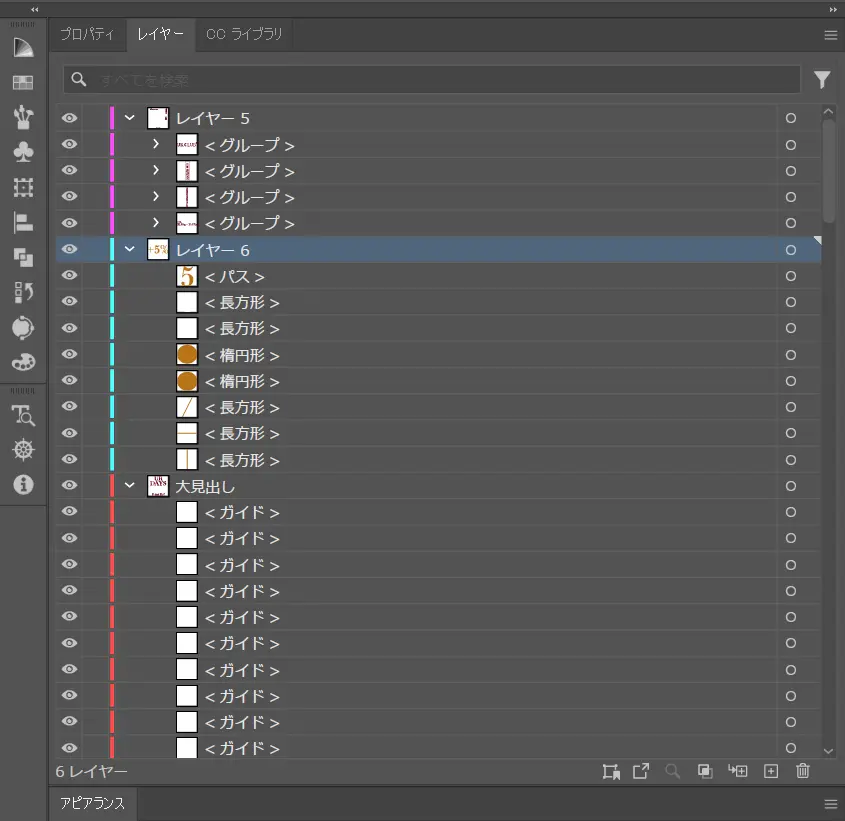The image size is (845, 821).
Task: Collapse the 大見出し layer contents
Action: 130,486
